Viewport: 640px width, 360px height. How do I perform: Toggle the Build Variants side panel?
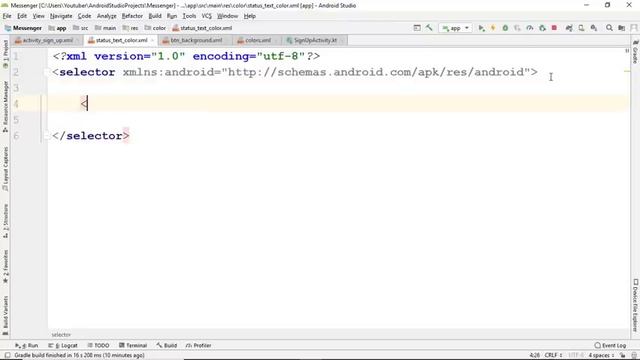[x=5, y=315]
